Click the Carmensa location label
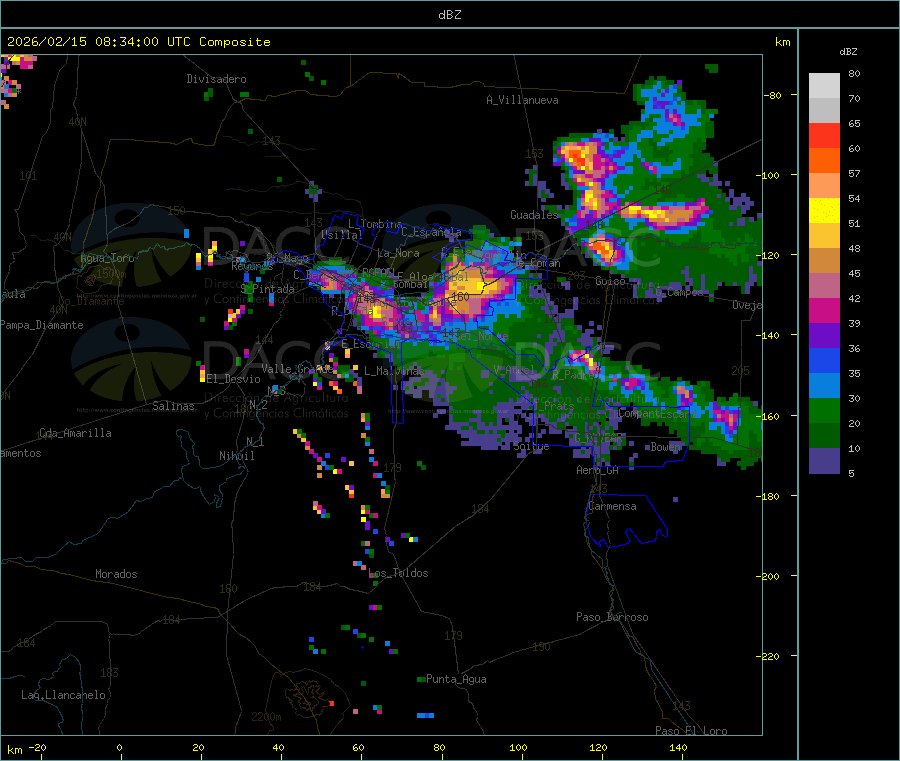Screen dimensions: 900x761 [x=611, y=506]
